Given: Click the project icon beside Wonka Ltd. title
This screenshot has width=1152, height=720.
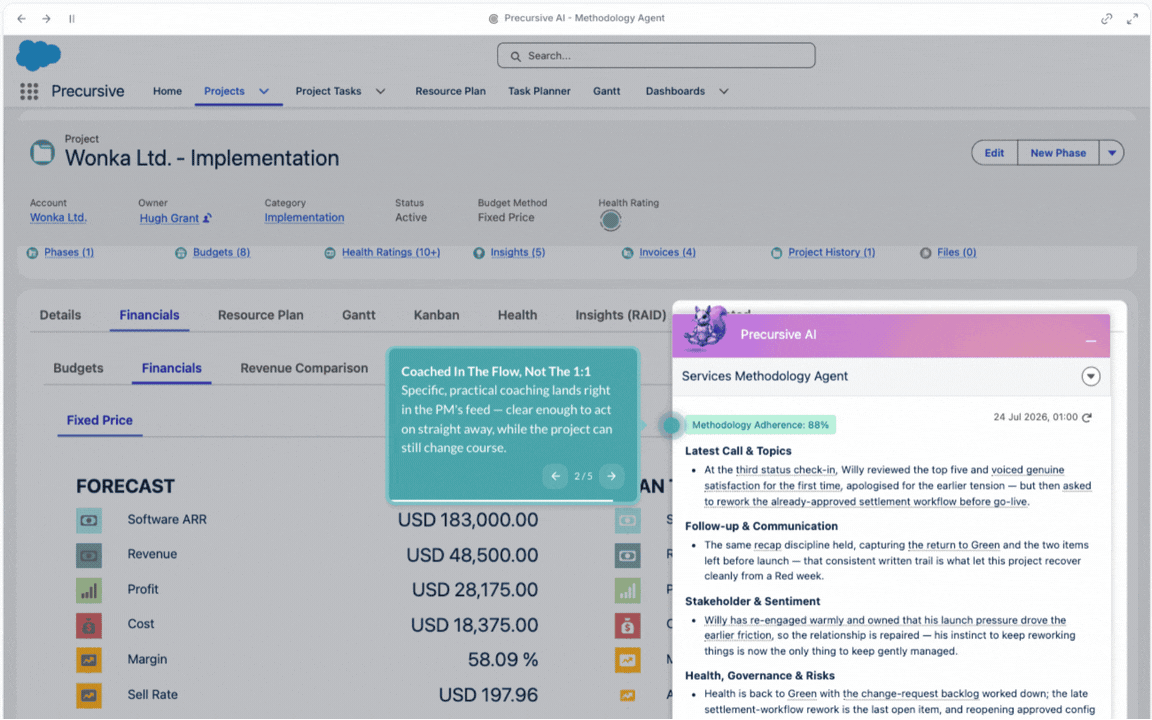Looking at the screenshot, I should (x=42, y=152).
